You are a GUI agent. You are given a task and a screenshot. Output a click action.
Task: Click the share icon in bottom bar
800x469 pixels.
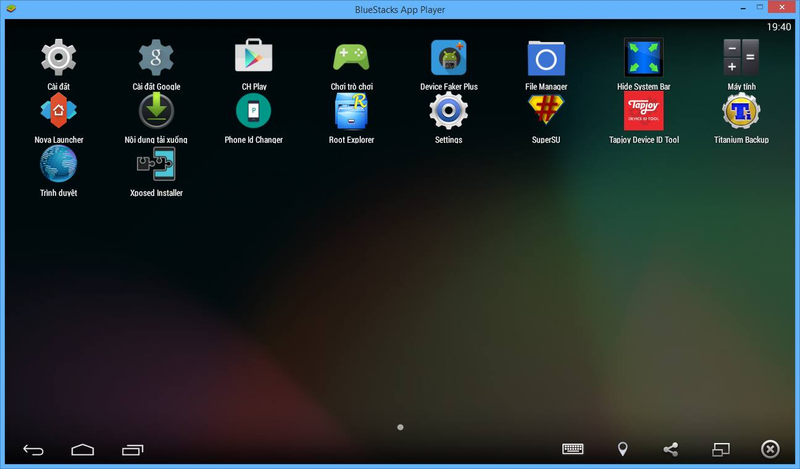(x=671, y=449)
